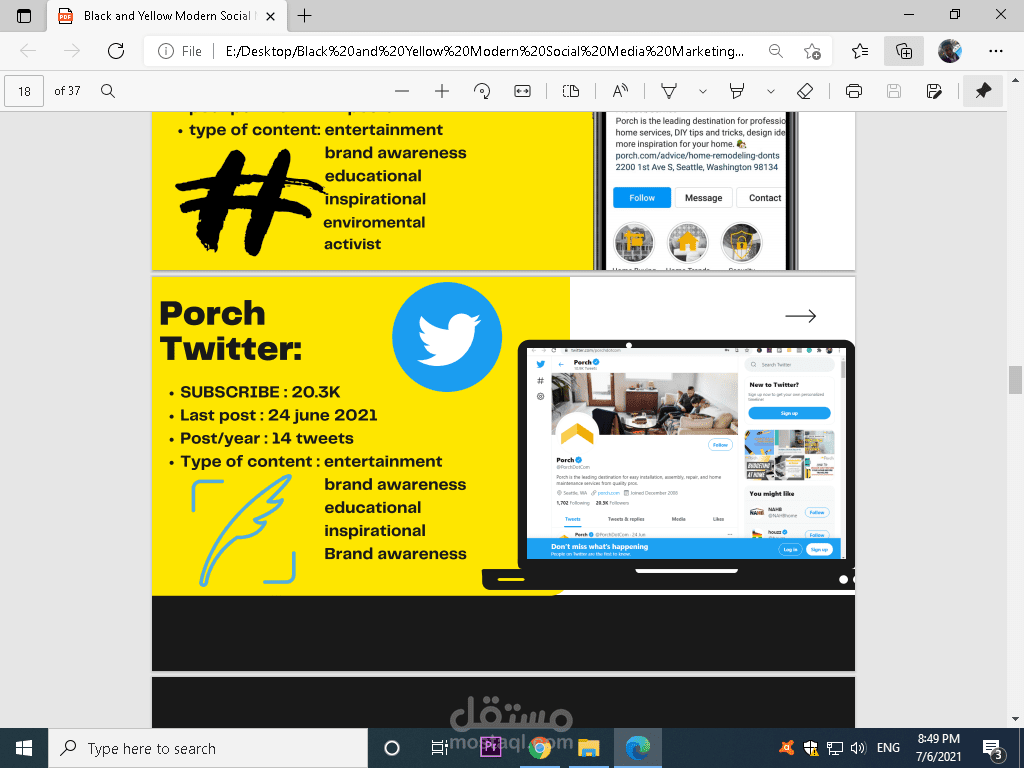The width and height of the screenshot is (1024, 768).
Task: Close the Black and Yellow Modern Social tab
Action: pyautogui.click(x=271, y=16)
